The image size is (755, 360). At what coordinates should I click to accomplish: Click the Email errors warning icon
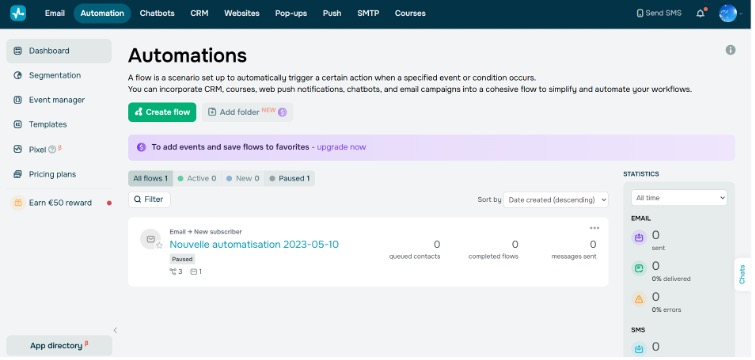(x=639, y=299)
